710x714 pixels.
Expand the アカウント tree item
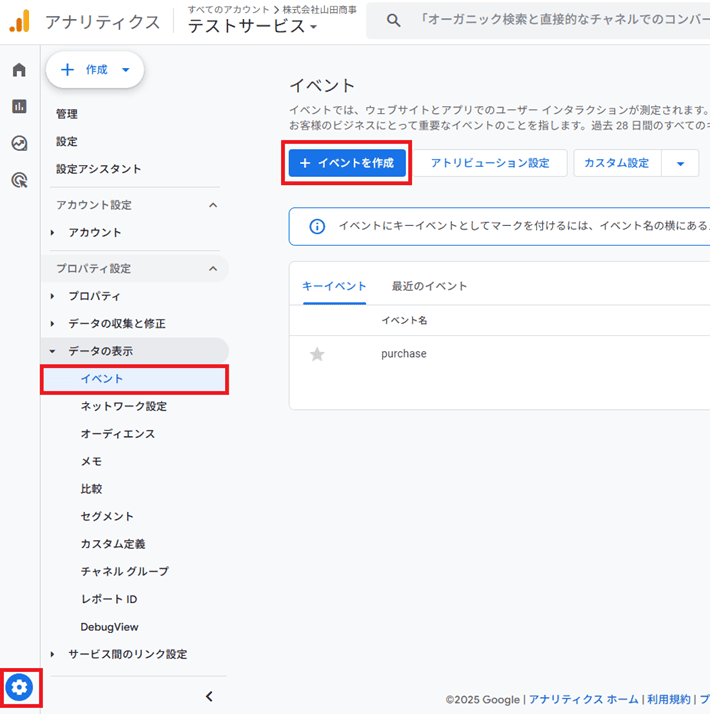[x=52, y=233]
